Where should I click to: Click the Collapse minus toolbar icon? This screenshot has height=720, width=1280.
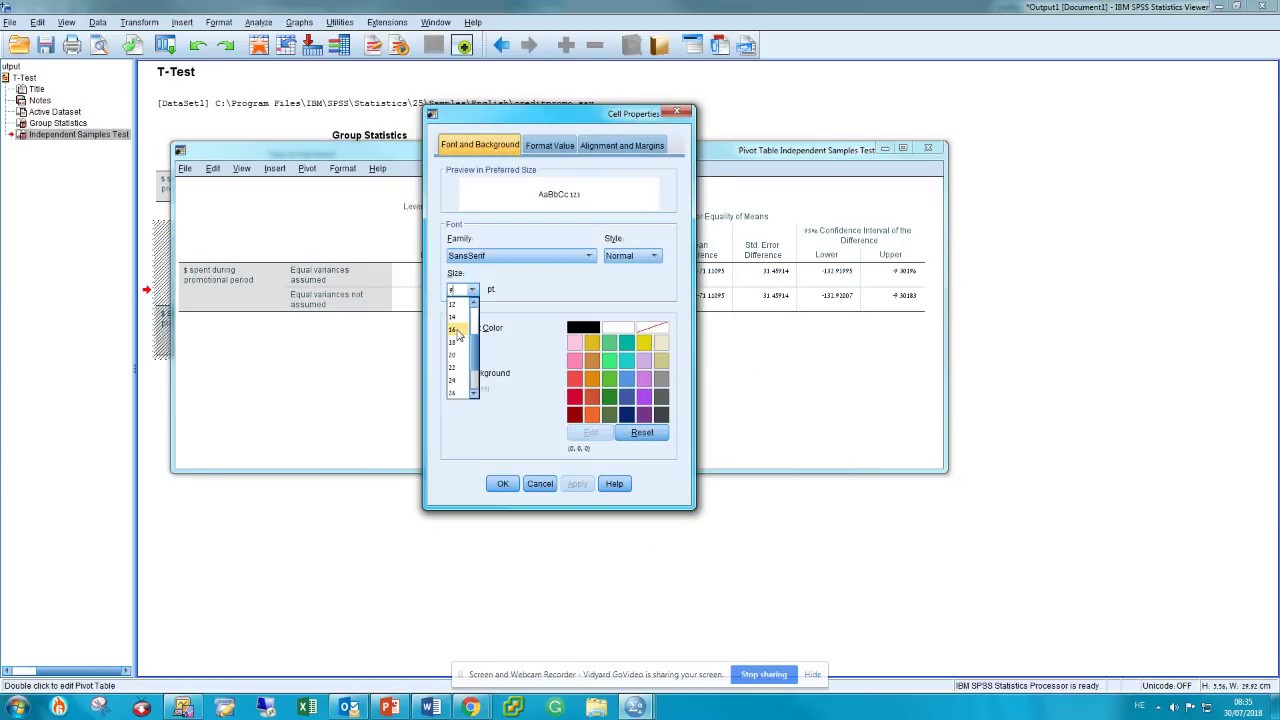(594, 45)
